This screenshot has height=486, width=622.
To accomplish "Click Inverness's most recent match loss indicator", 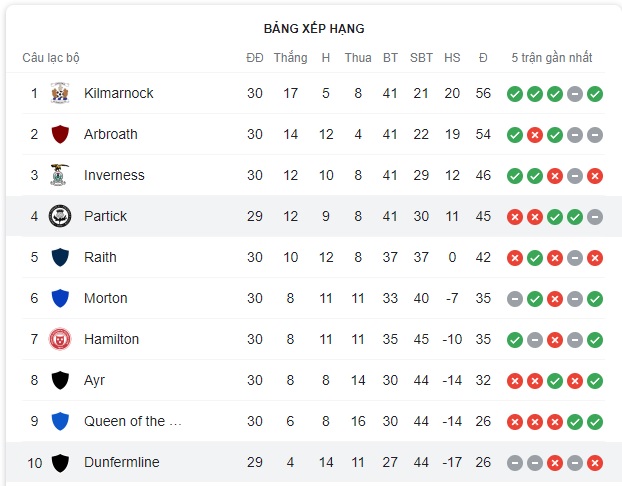I will click(595, 176).
